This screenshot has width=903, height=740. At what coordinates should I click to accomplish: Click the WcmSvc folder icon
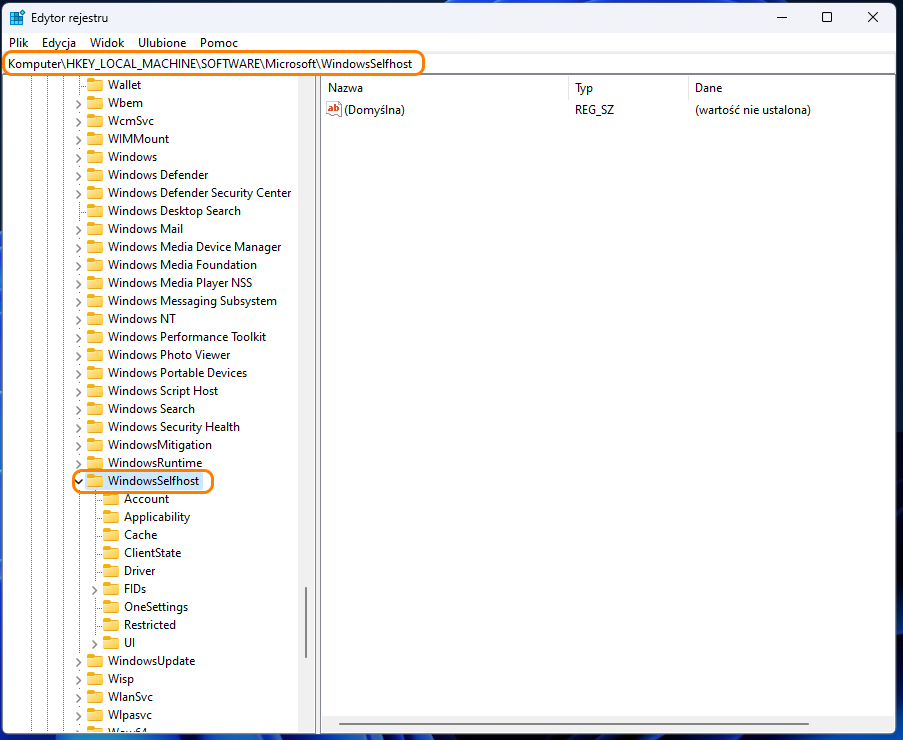point(94,121)
